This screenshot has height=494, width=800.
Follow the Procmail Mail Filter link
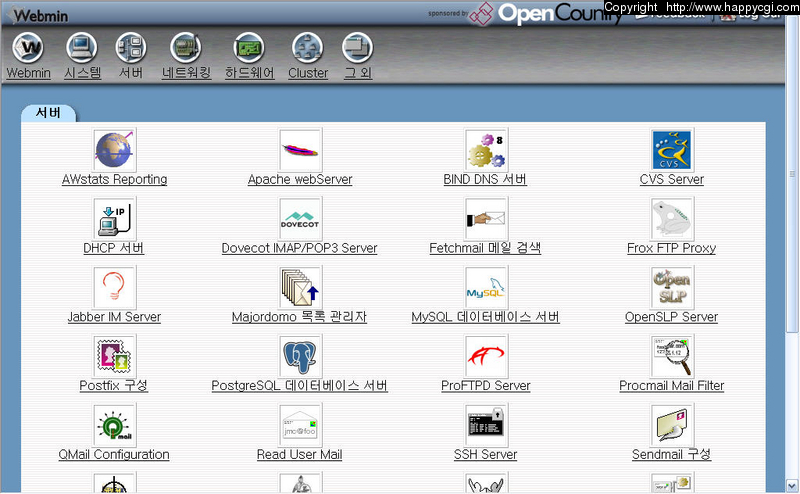(672, 386)
